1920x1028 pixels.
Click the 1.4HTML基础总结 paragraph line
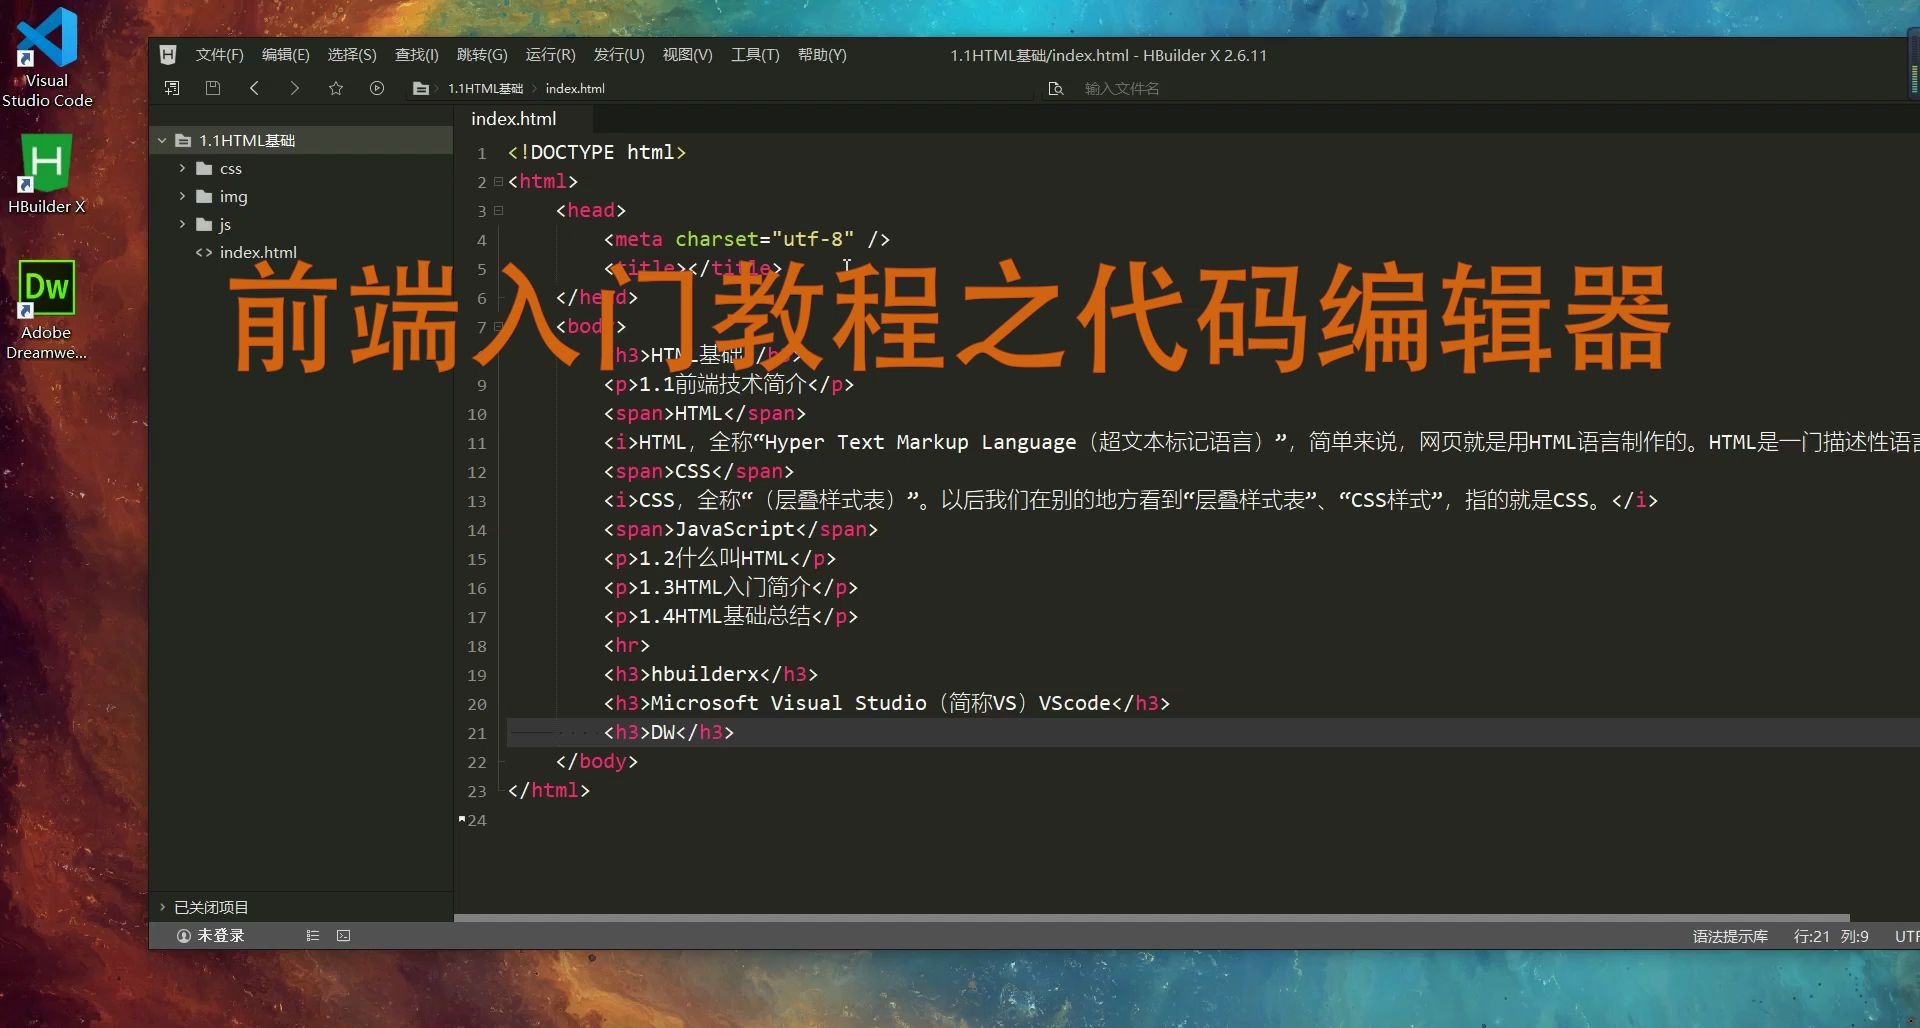[x=730, y=617]
